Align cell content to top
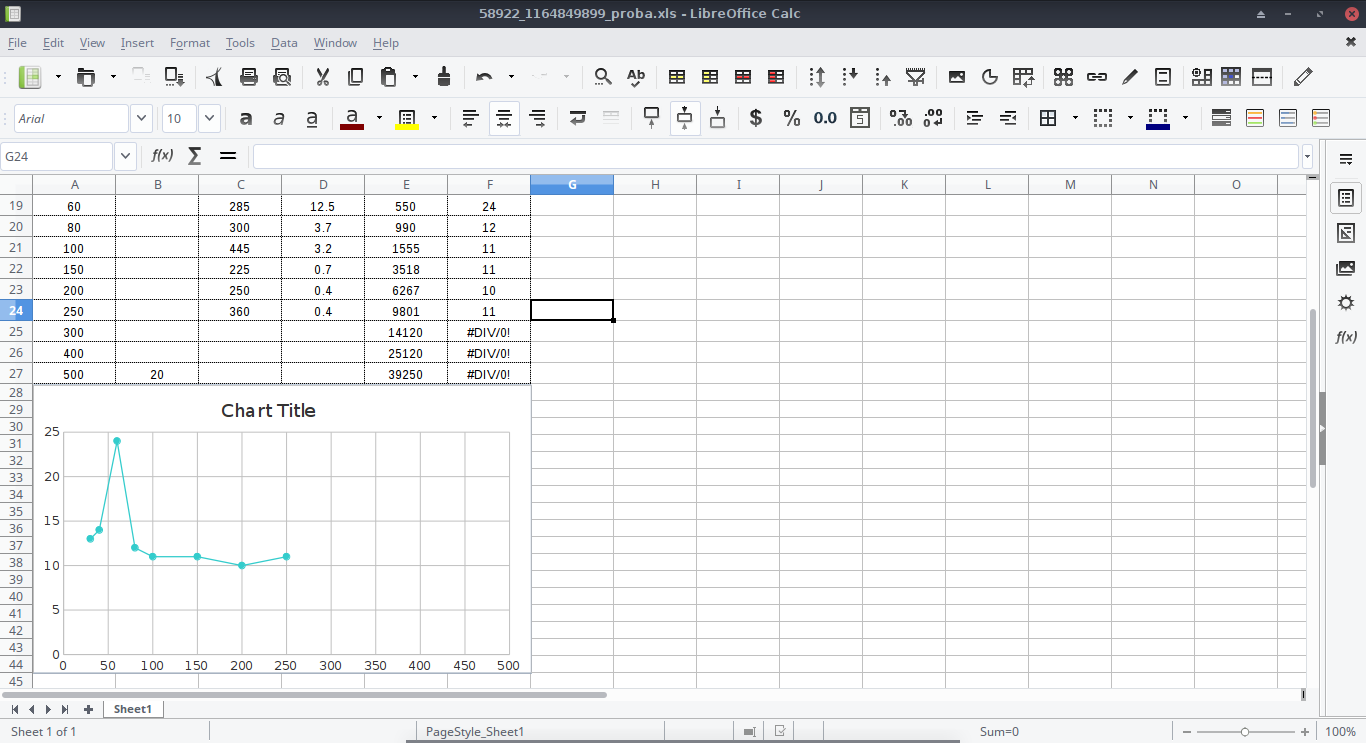 tap(651, 118)
